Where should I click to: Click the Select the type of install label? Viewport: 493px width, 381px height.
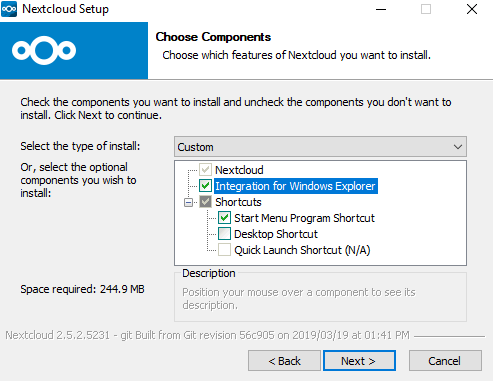pyautogui.click(x=80, y=146)
